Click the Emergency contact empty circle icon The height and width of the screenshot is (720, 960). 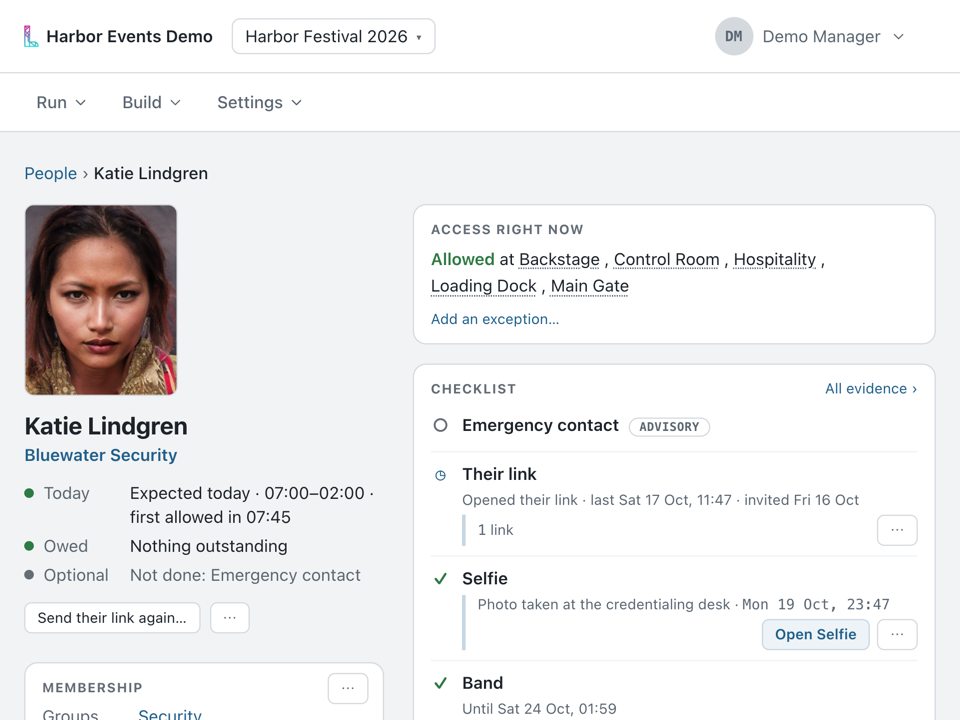(440, 426)
